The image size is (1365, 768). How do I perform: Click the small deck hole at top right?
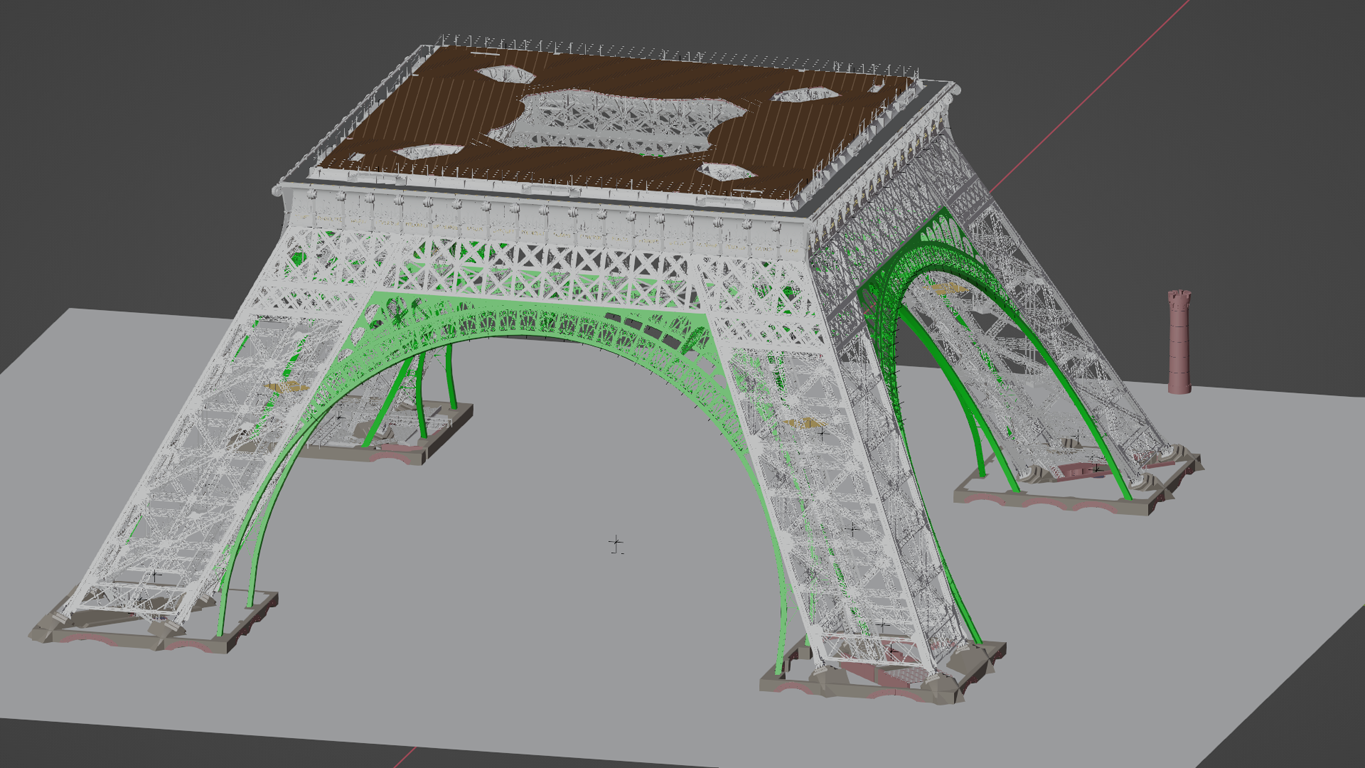pyautogui.click(x=805, y=95)
